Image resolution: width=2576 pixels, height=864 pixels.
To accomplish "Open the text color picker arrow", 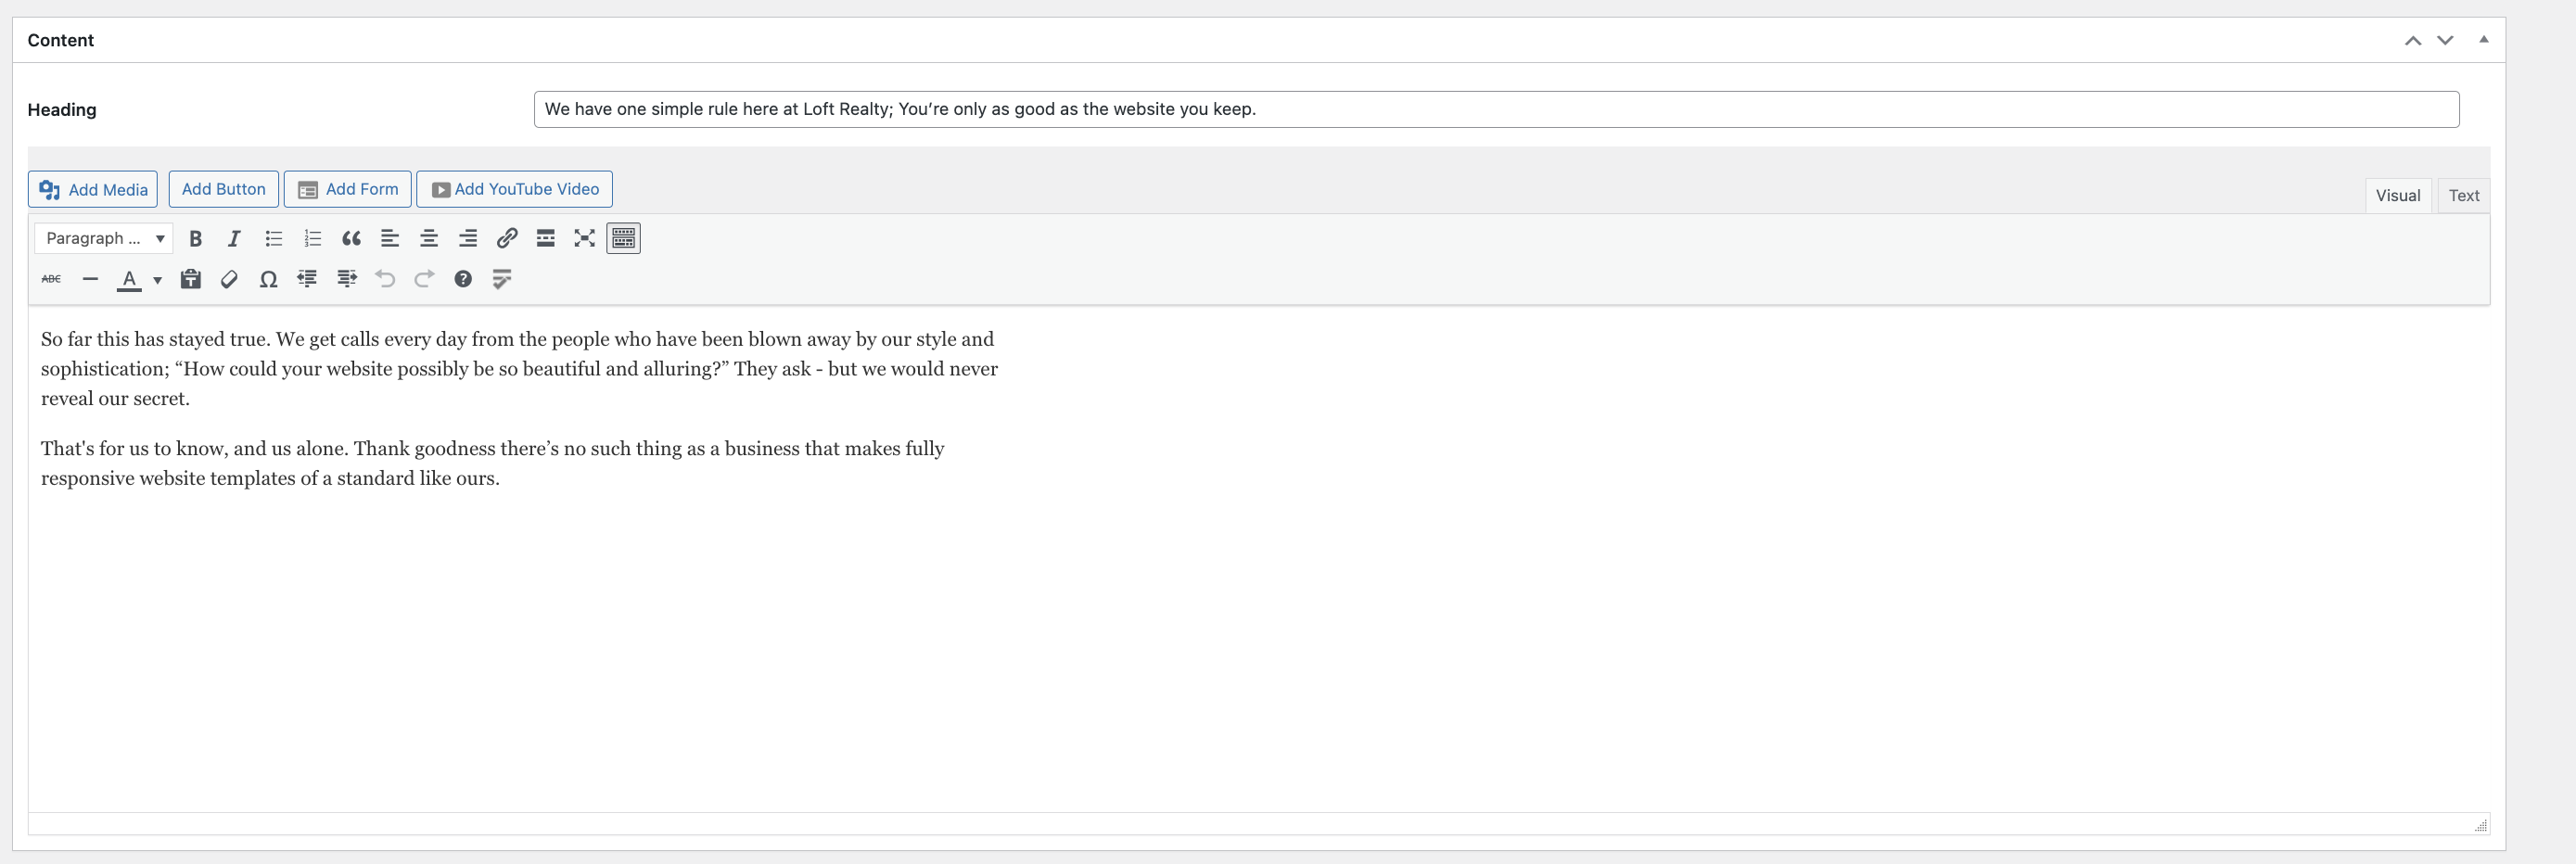I will (x=157, y=280).
